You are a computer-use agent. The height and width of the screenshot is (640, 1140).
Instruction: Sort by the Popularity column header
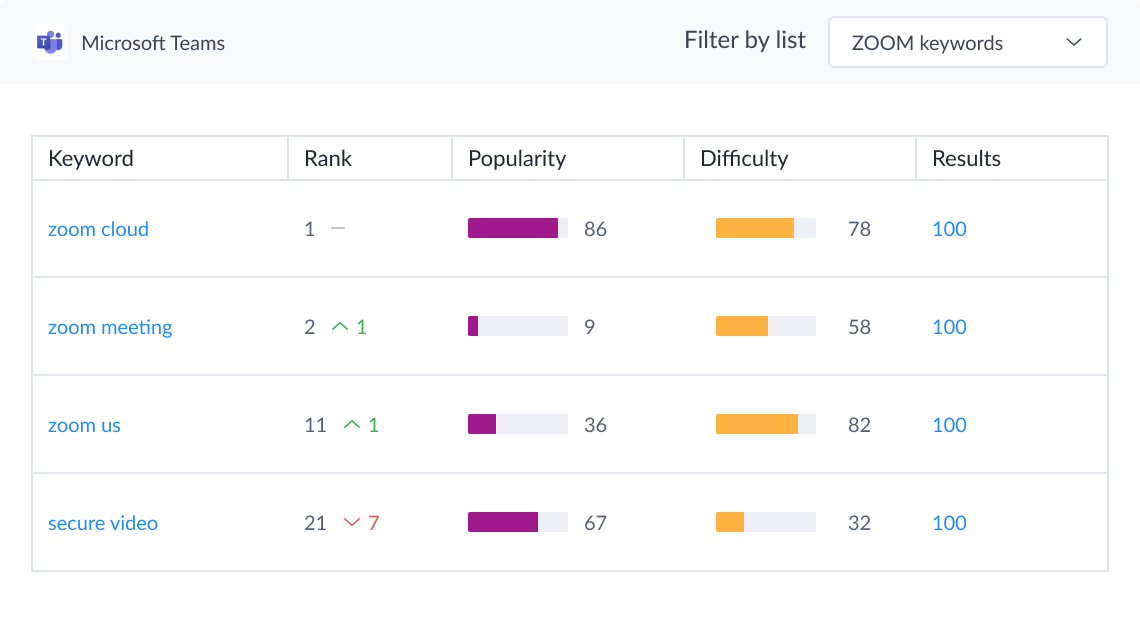click(517, 159)
